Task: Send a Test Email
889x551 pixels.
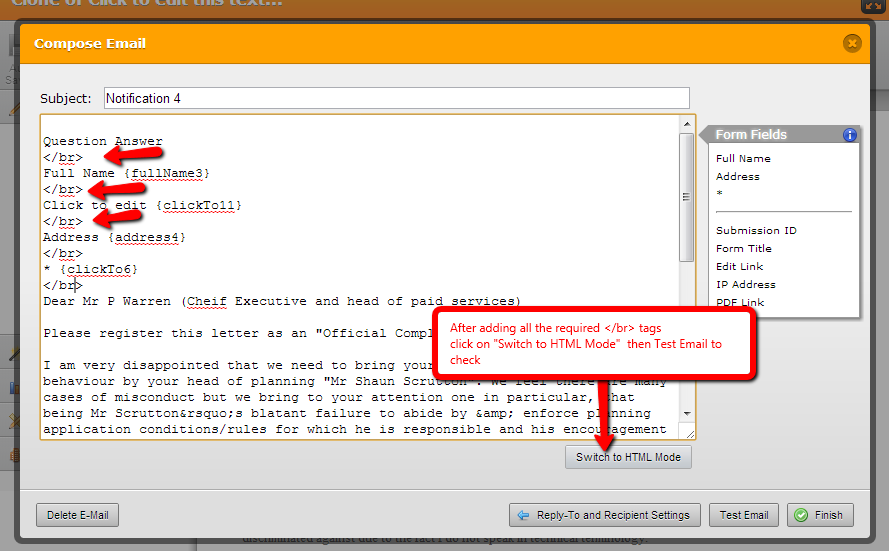Action: pos(744,515)
